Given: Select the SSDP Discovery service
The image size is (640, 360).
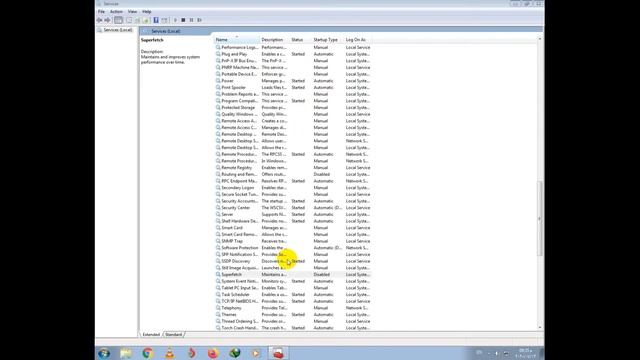Looking at the screenshot, I should (293, 261).
